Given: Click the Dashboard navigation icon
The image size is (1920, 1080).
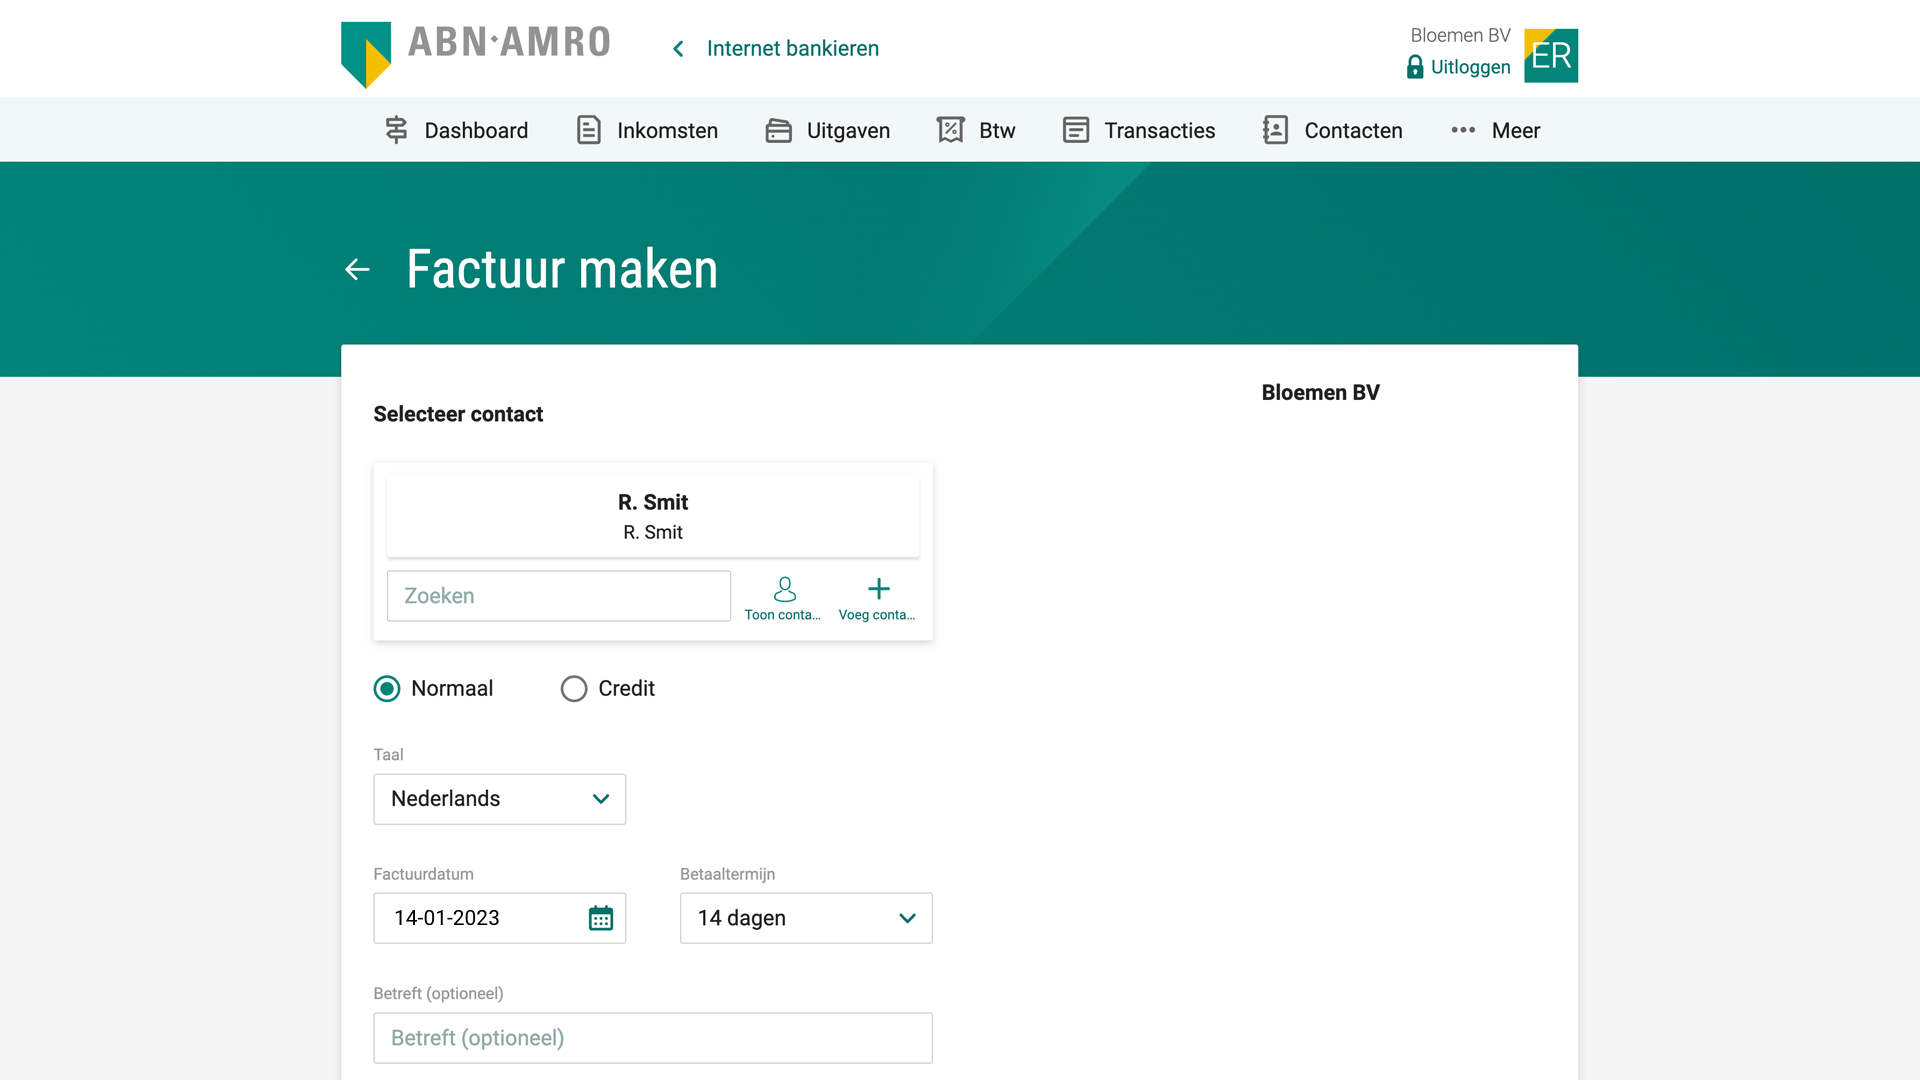Looking at the screenshot, I should (396, 129).
